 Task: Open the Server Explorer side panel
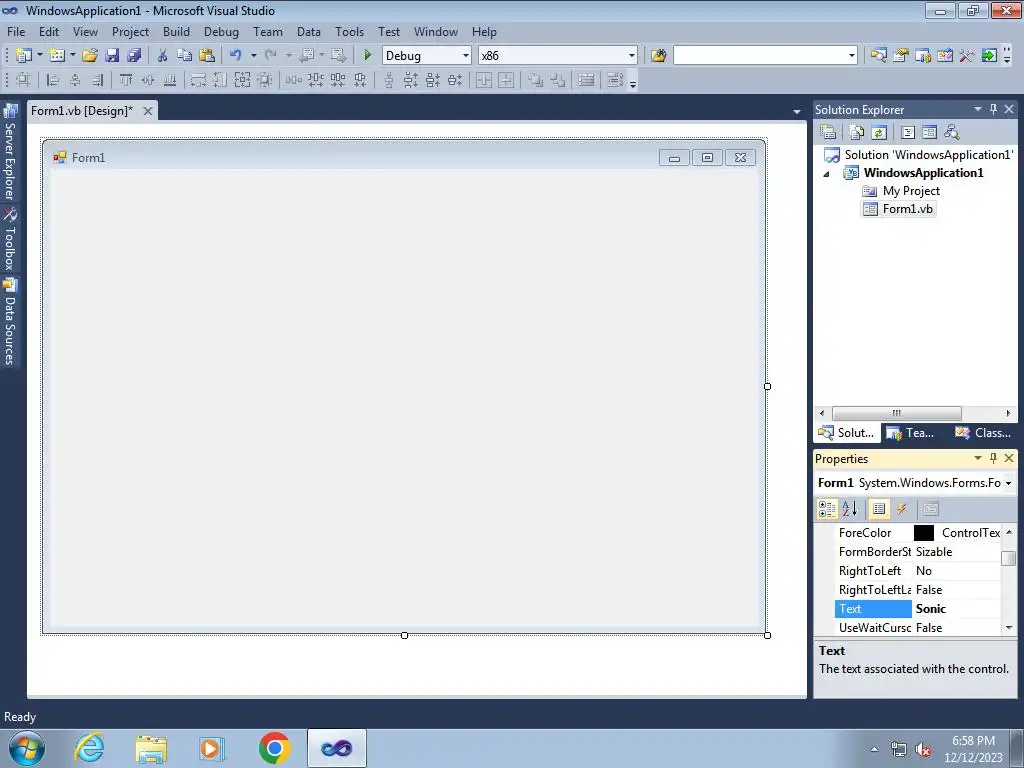tap(10, 152)
